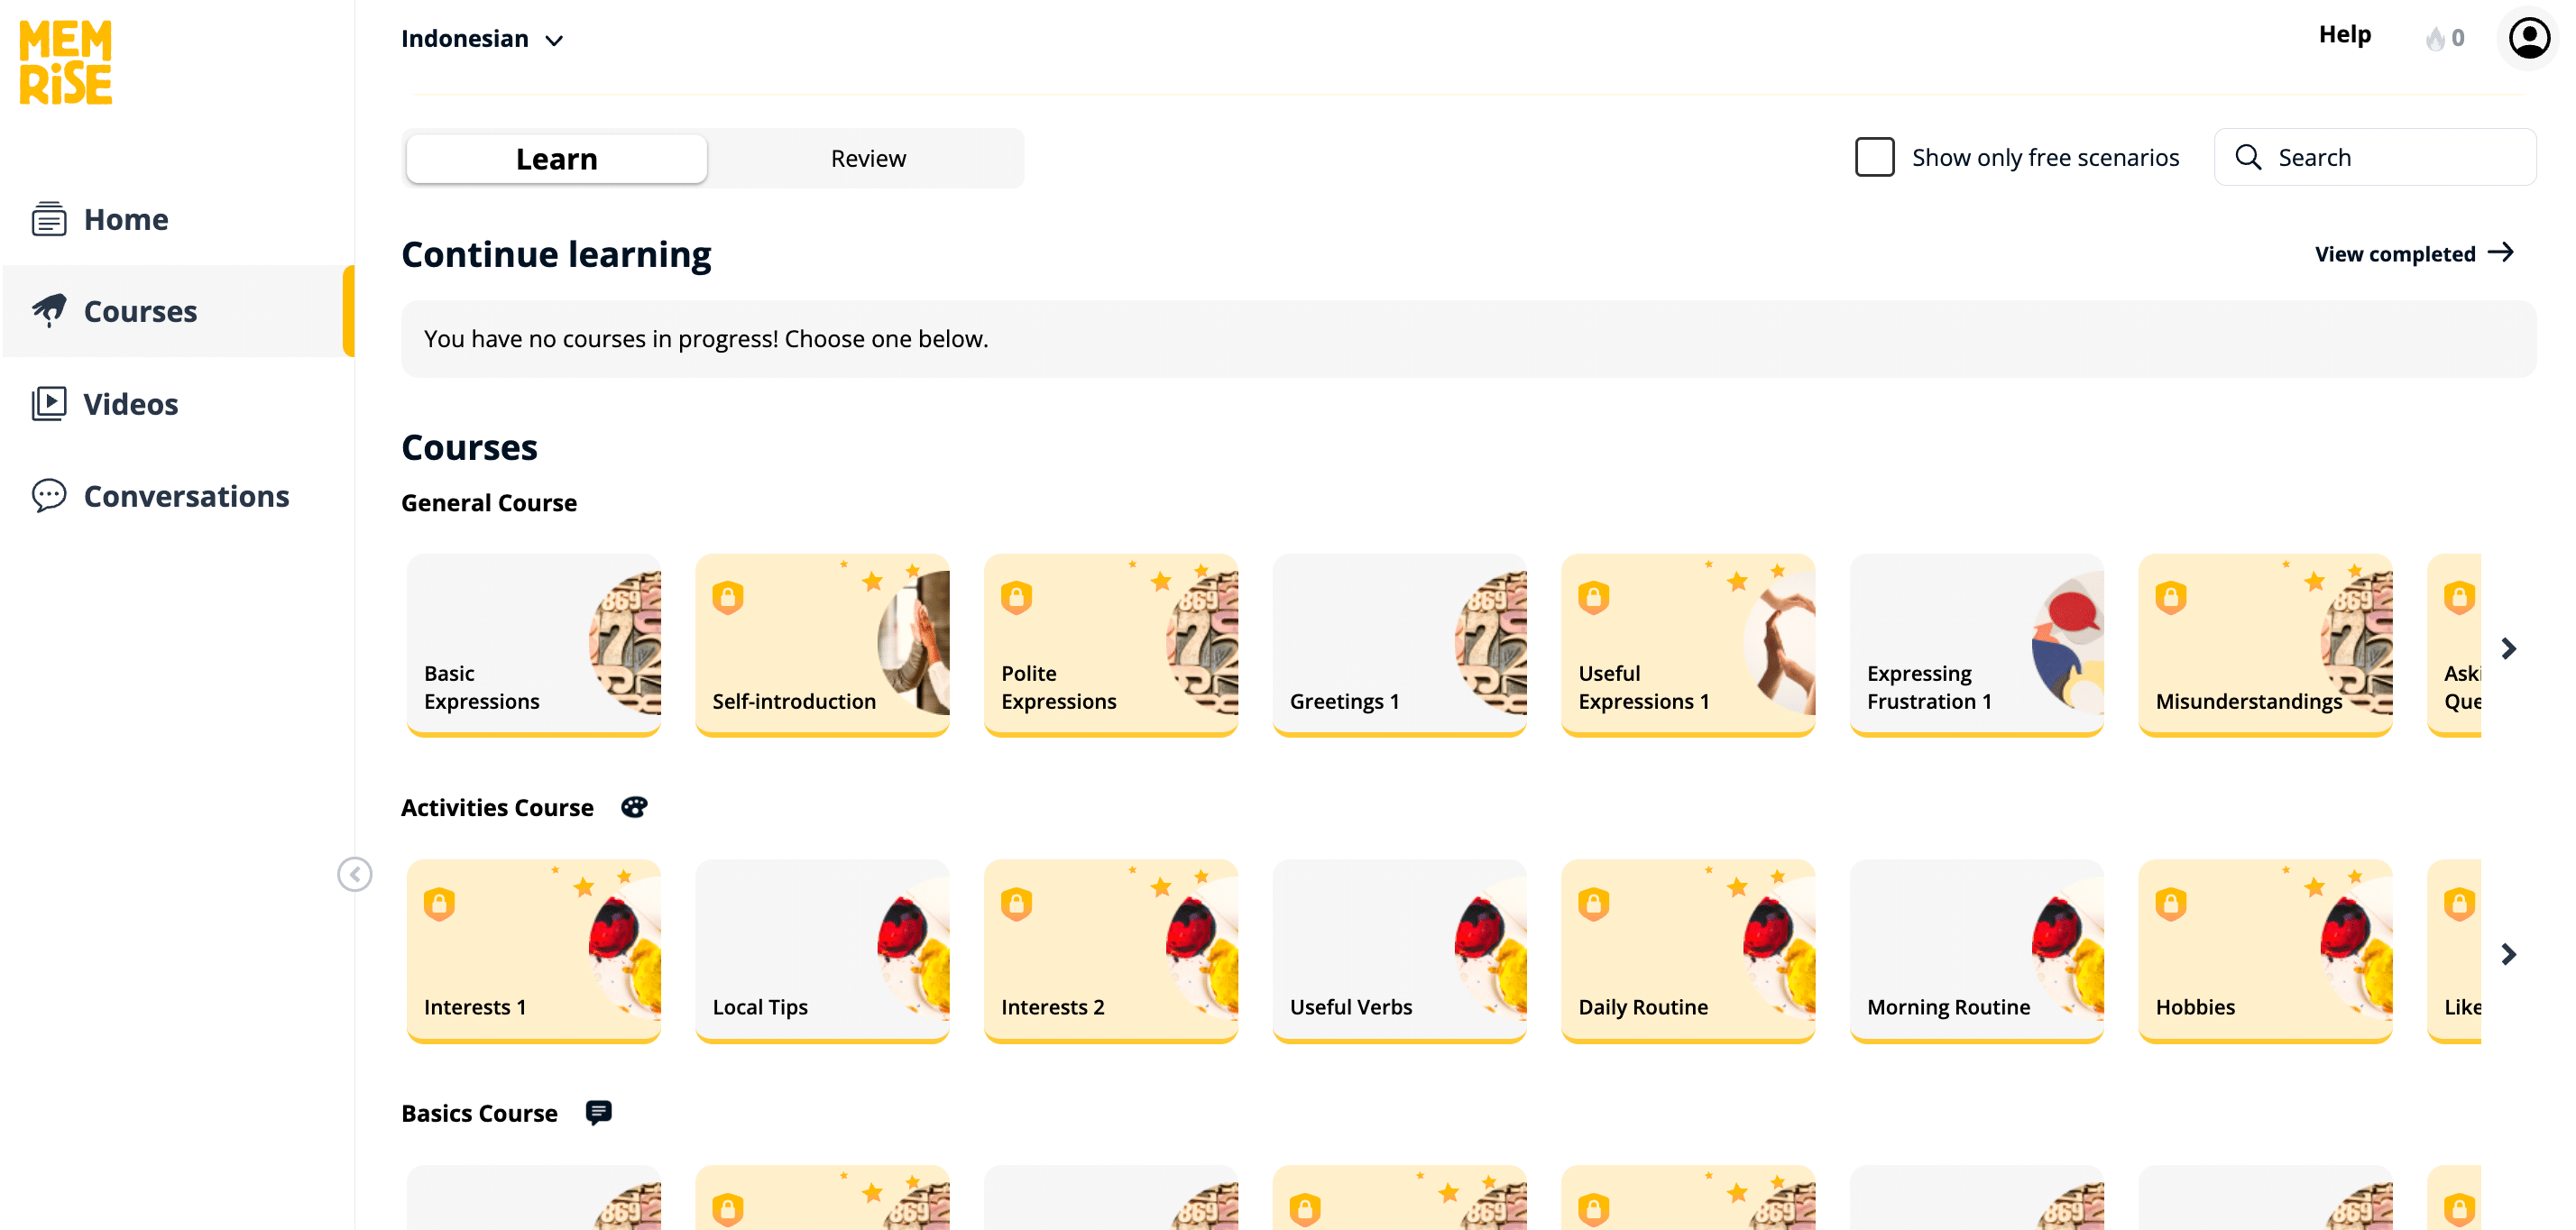This screenshot has height=1230, width=2576.
Task: Open Conversations in the sidebar
Action: 186,496
